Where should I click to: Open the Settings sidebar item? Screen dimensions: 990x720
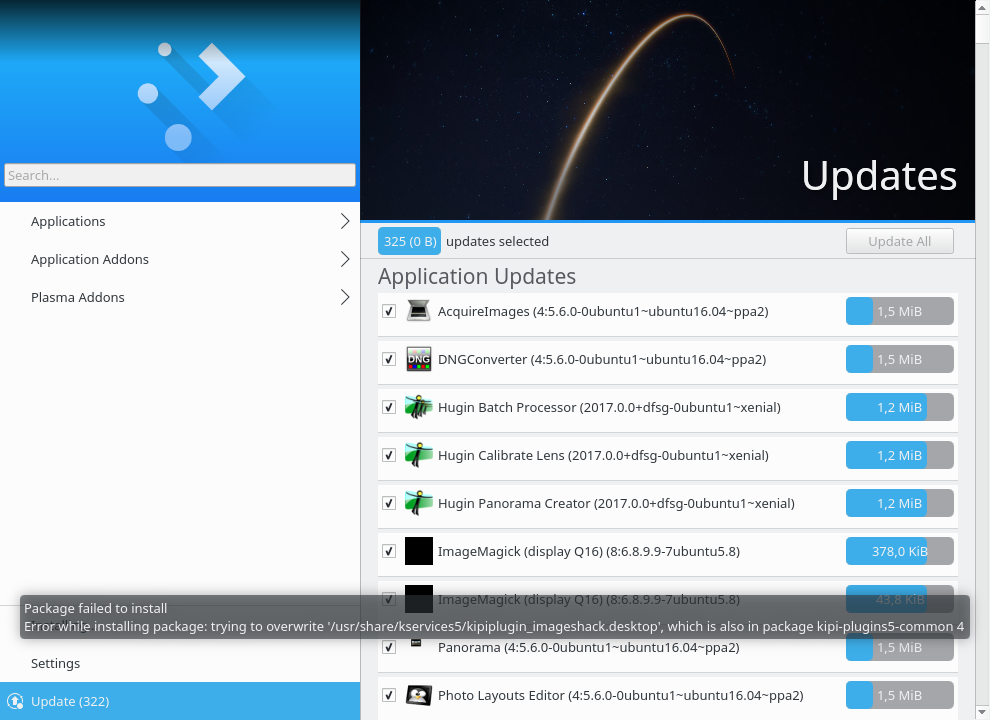tap(55, 663)
